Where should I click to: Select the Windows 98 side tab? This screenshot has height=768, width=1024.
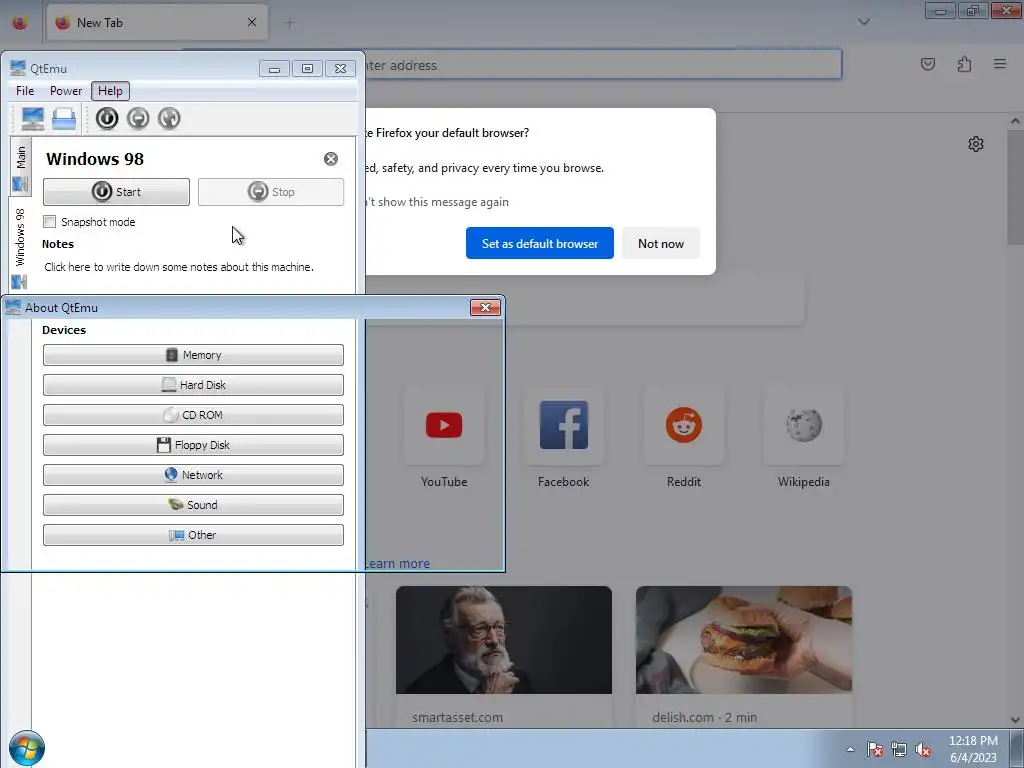[x=20, y=247]
